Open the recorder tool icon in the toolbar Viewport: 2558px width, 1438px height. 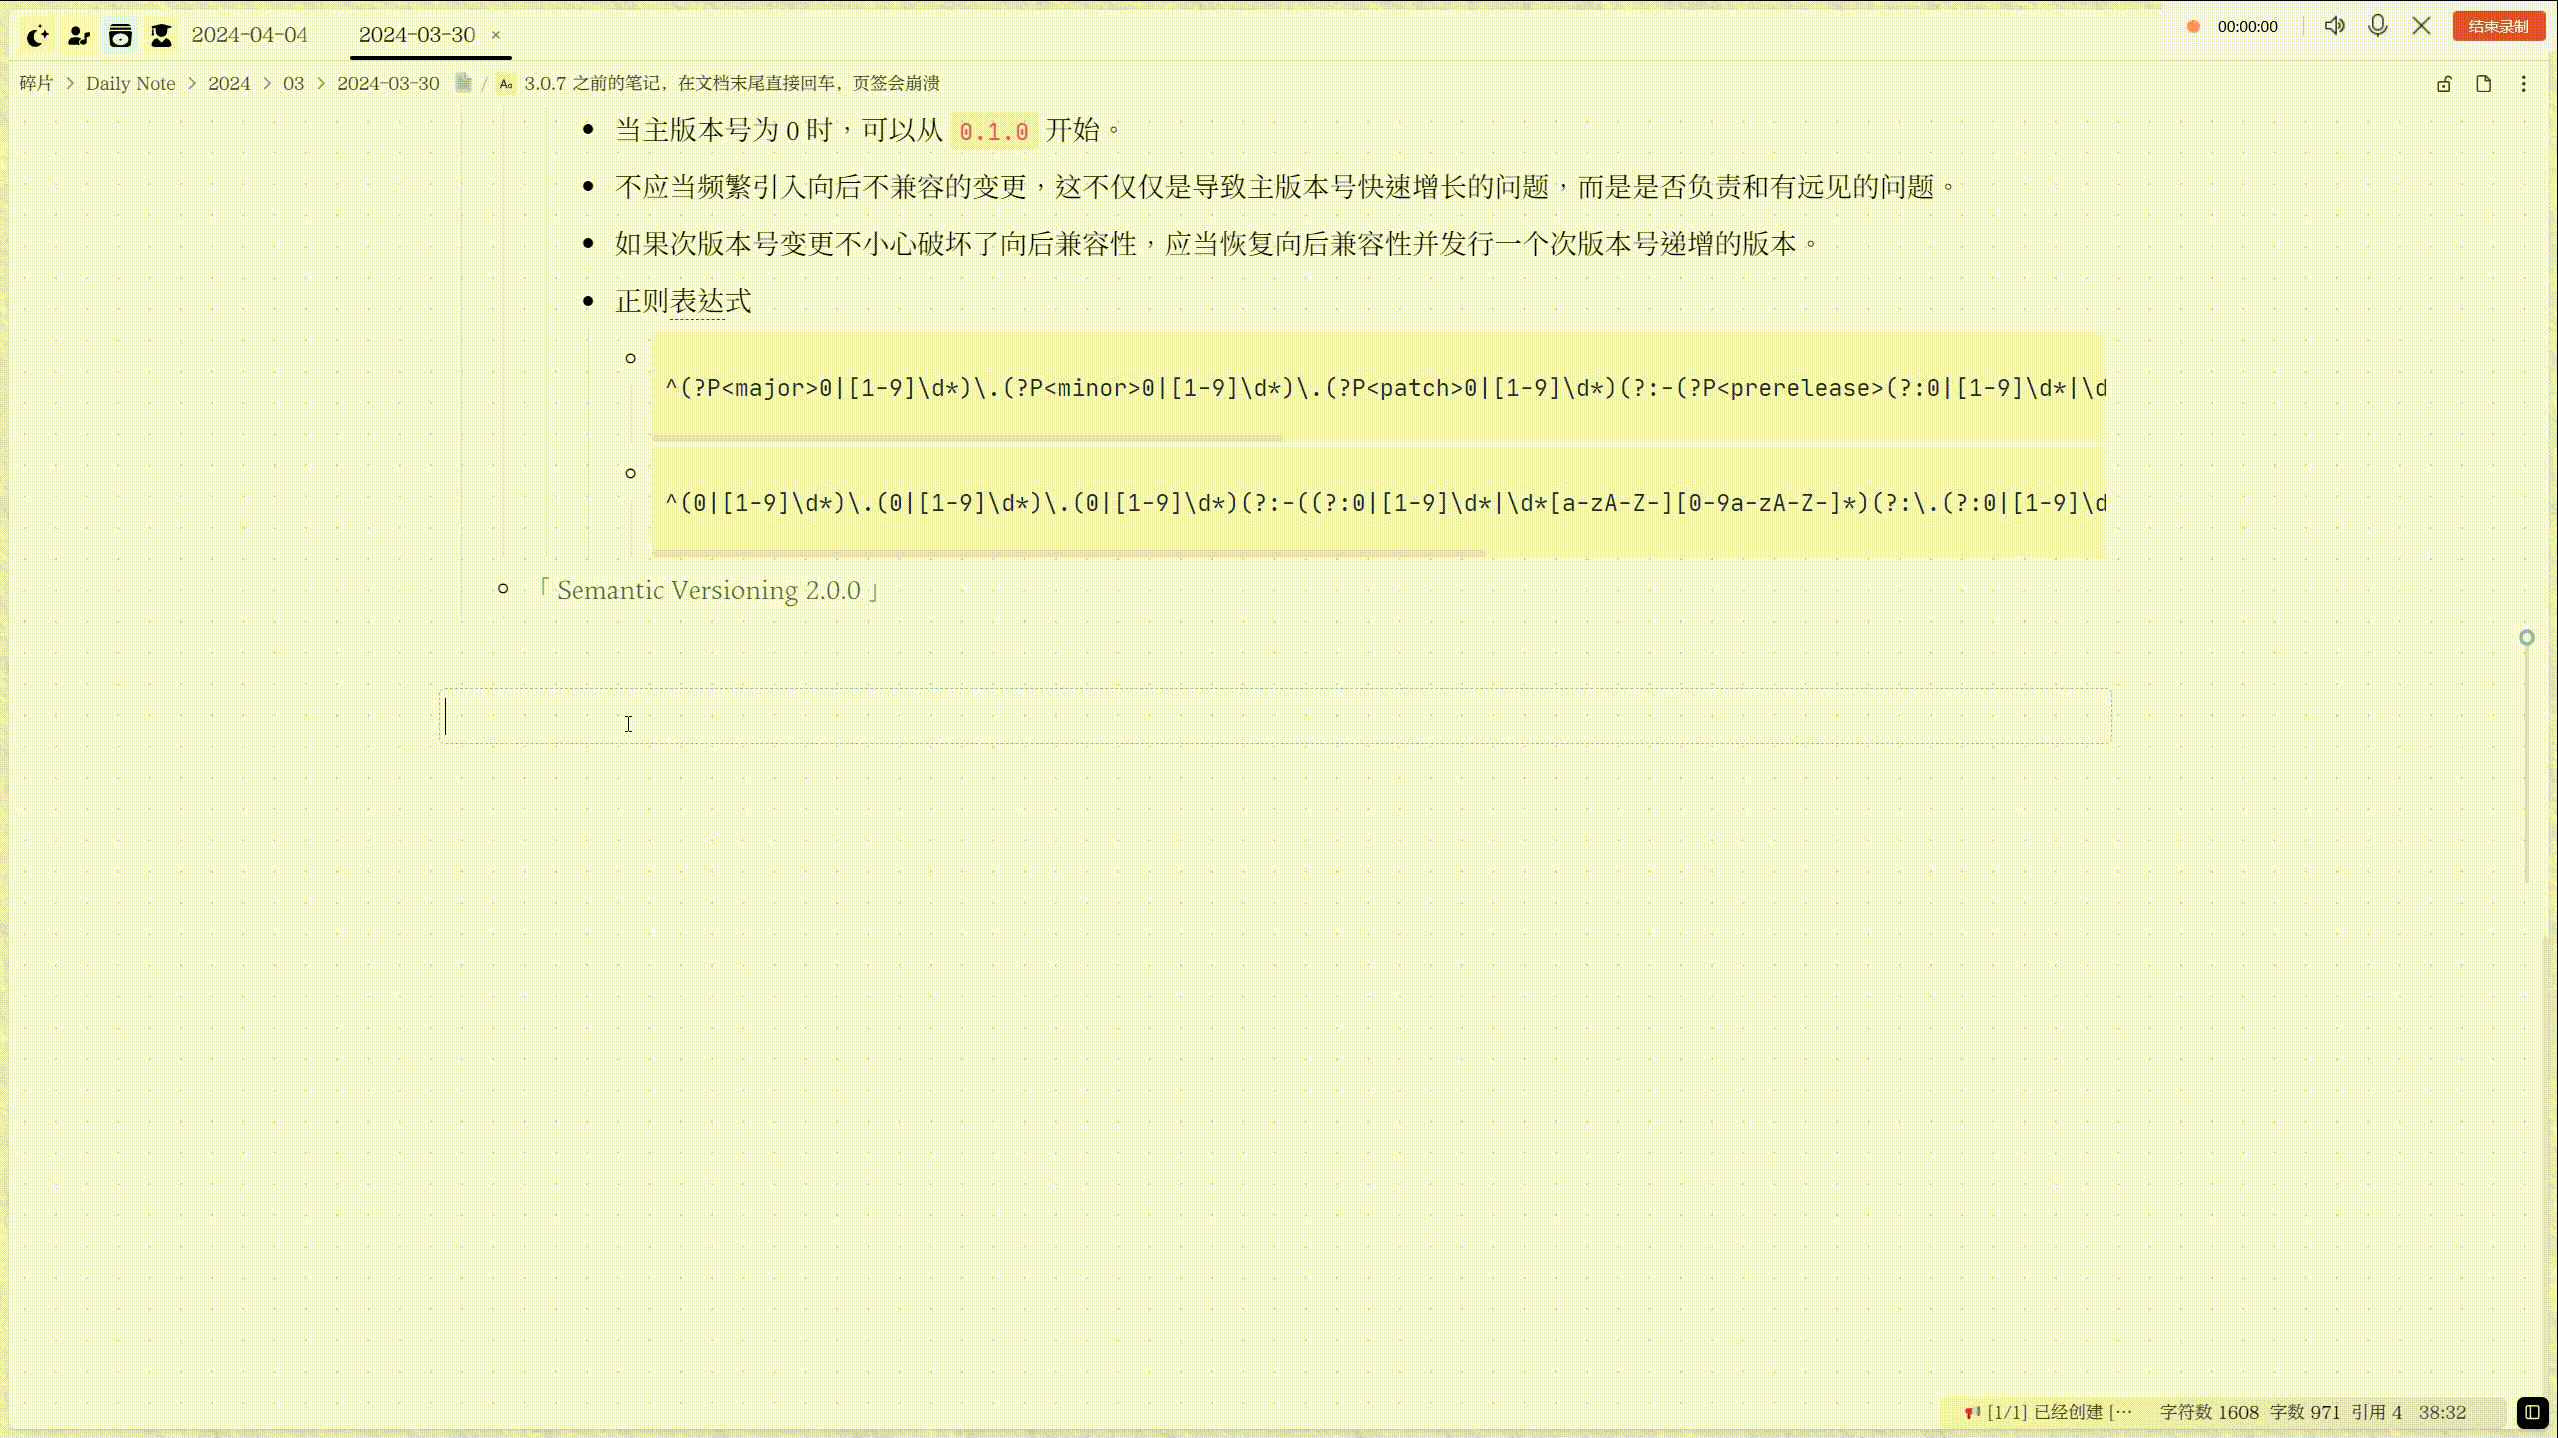[120, 35]
